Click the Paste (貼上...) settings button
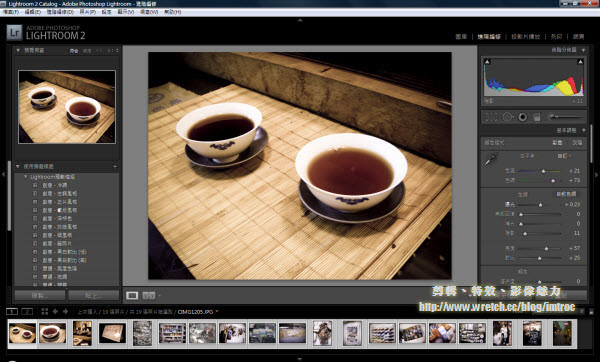Image resolution: width=600 pixels, height=362 pixels. 94,295
